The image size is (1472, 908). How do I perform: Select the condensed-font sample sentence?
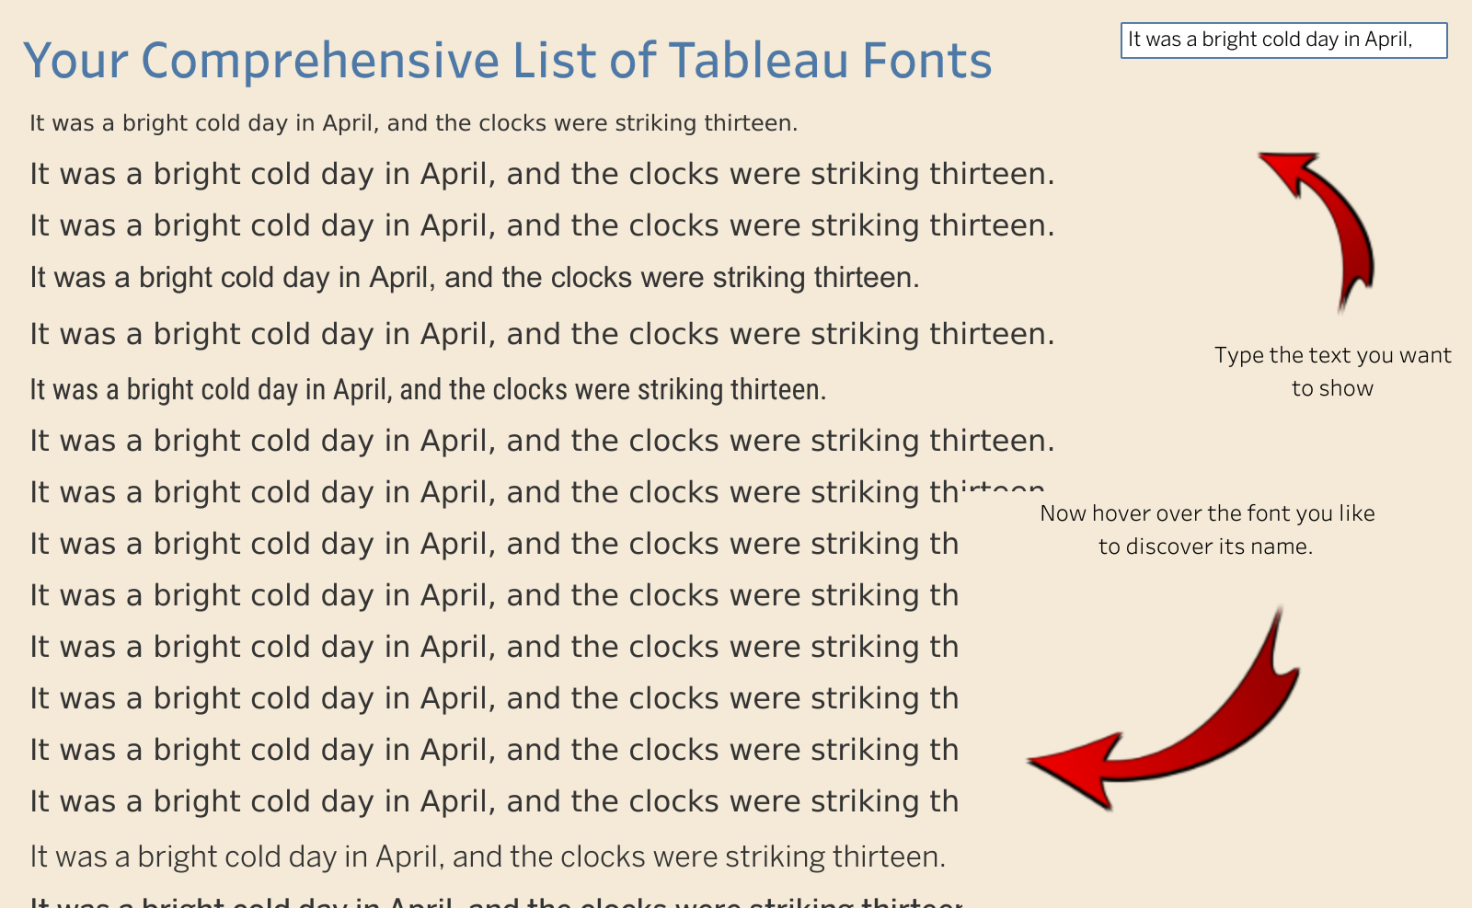point(427,390)
